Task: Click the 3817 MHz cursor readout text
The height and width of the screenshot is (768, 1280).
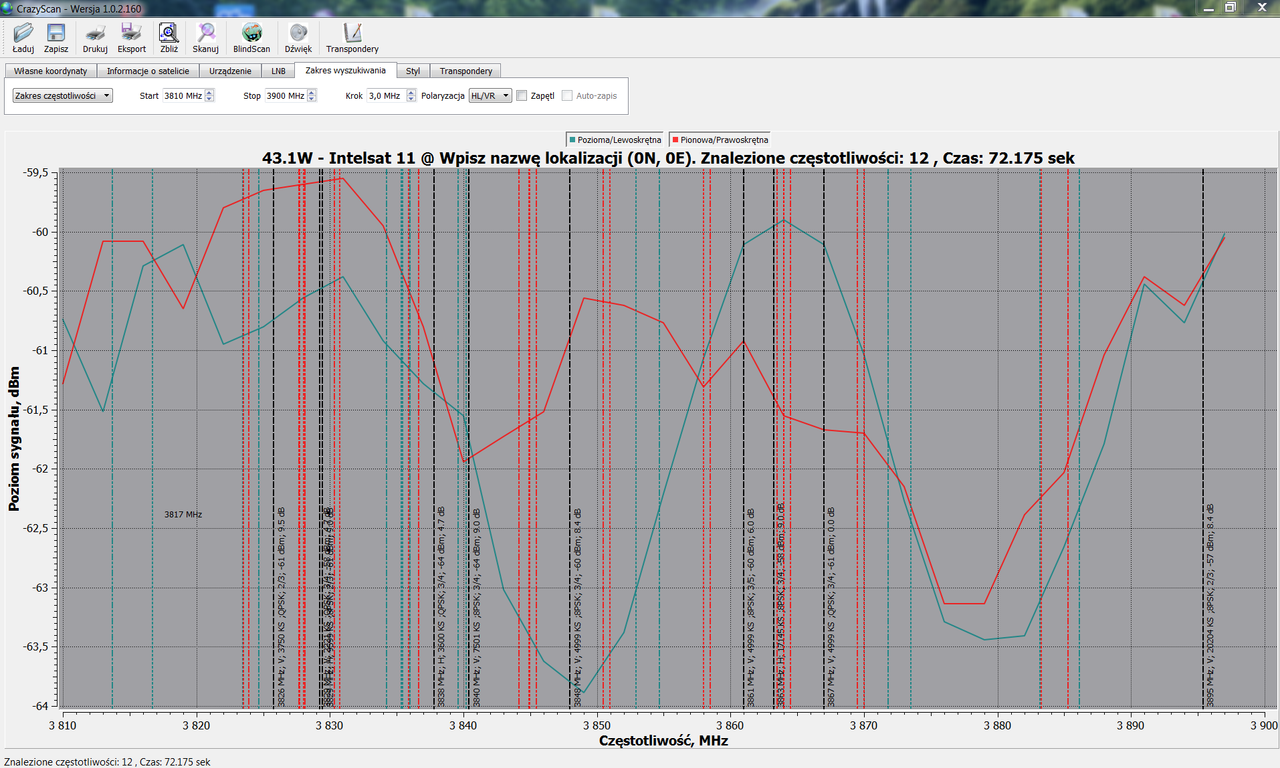Action: coord(183,514)
